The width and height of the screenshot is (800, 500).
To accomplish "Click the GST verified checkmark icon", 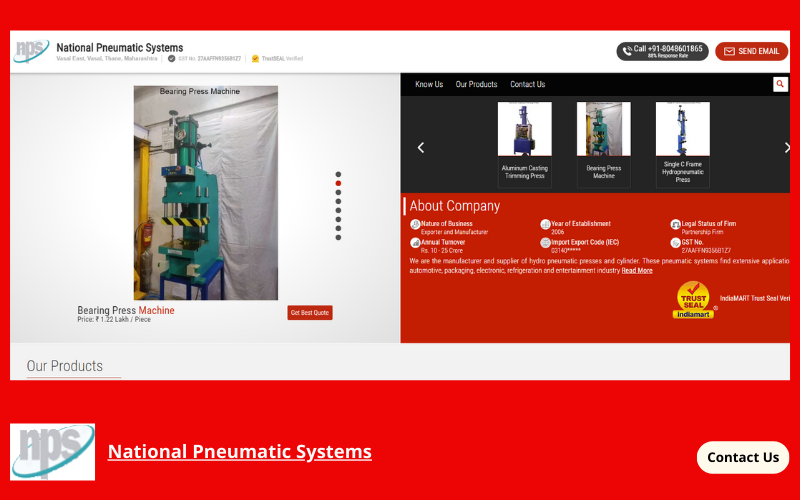I will coord(171,59).
